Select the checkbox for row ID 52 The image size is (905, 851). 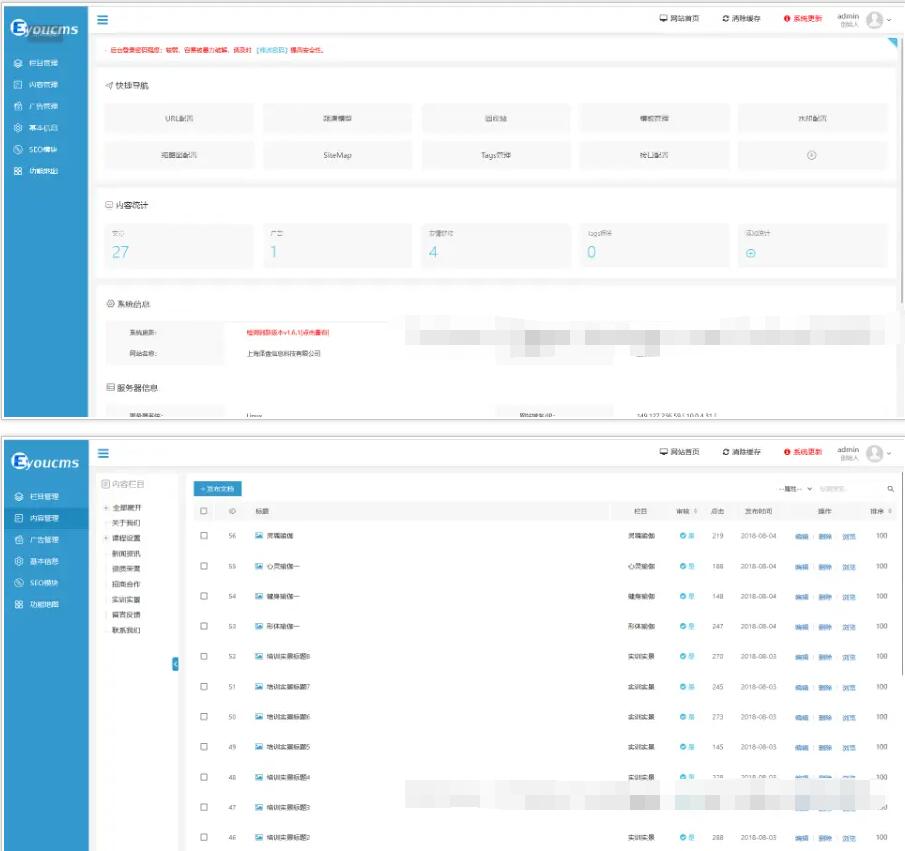(204, 657)
